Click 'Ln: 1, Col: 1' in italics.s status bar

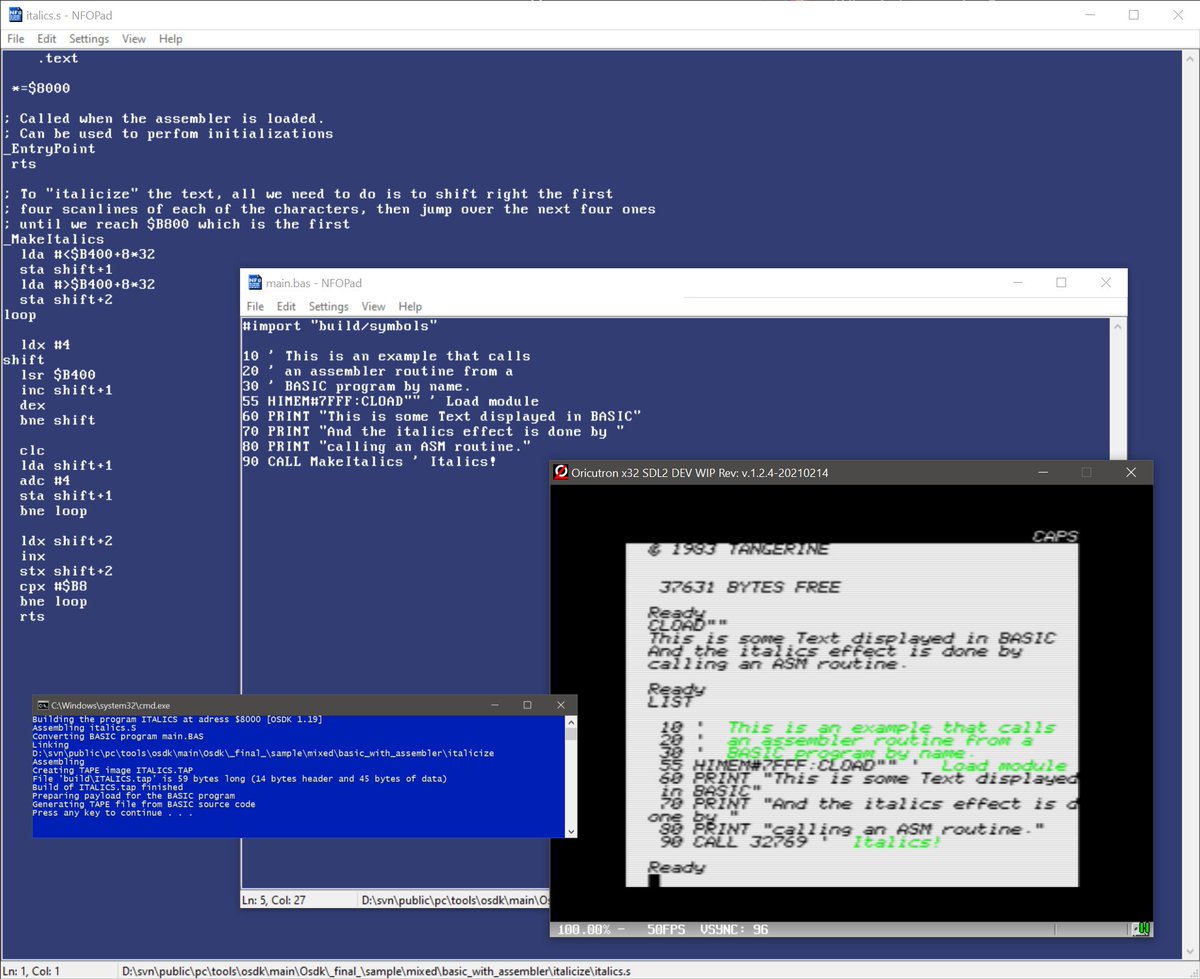[x=32, y=970]
